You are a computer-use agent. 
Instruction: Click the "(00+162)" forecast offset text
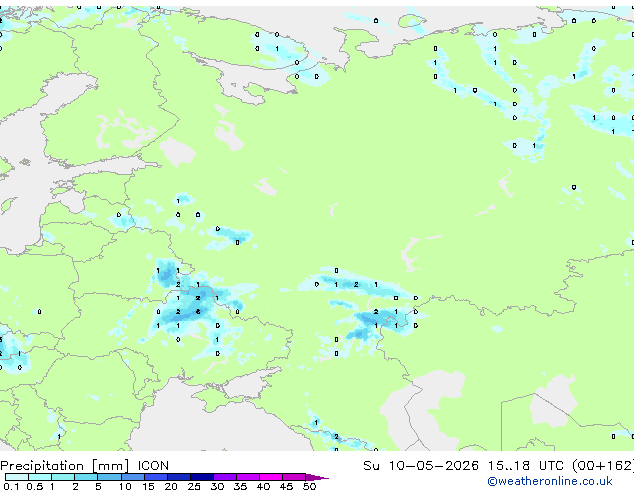[603, 466]
